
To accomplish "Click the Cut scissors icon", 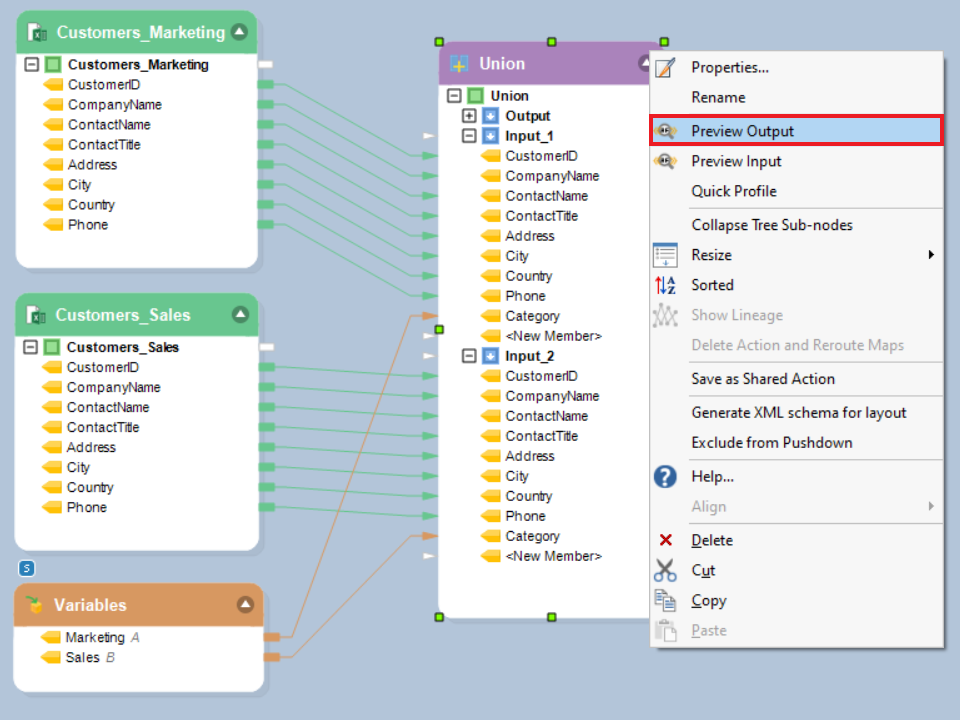I will pos(665,571).
